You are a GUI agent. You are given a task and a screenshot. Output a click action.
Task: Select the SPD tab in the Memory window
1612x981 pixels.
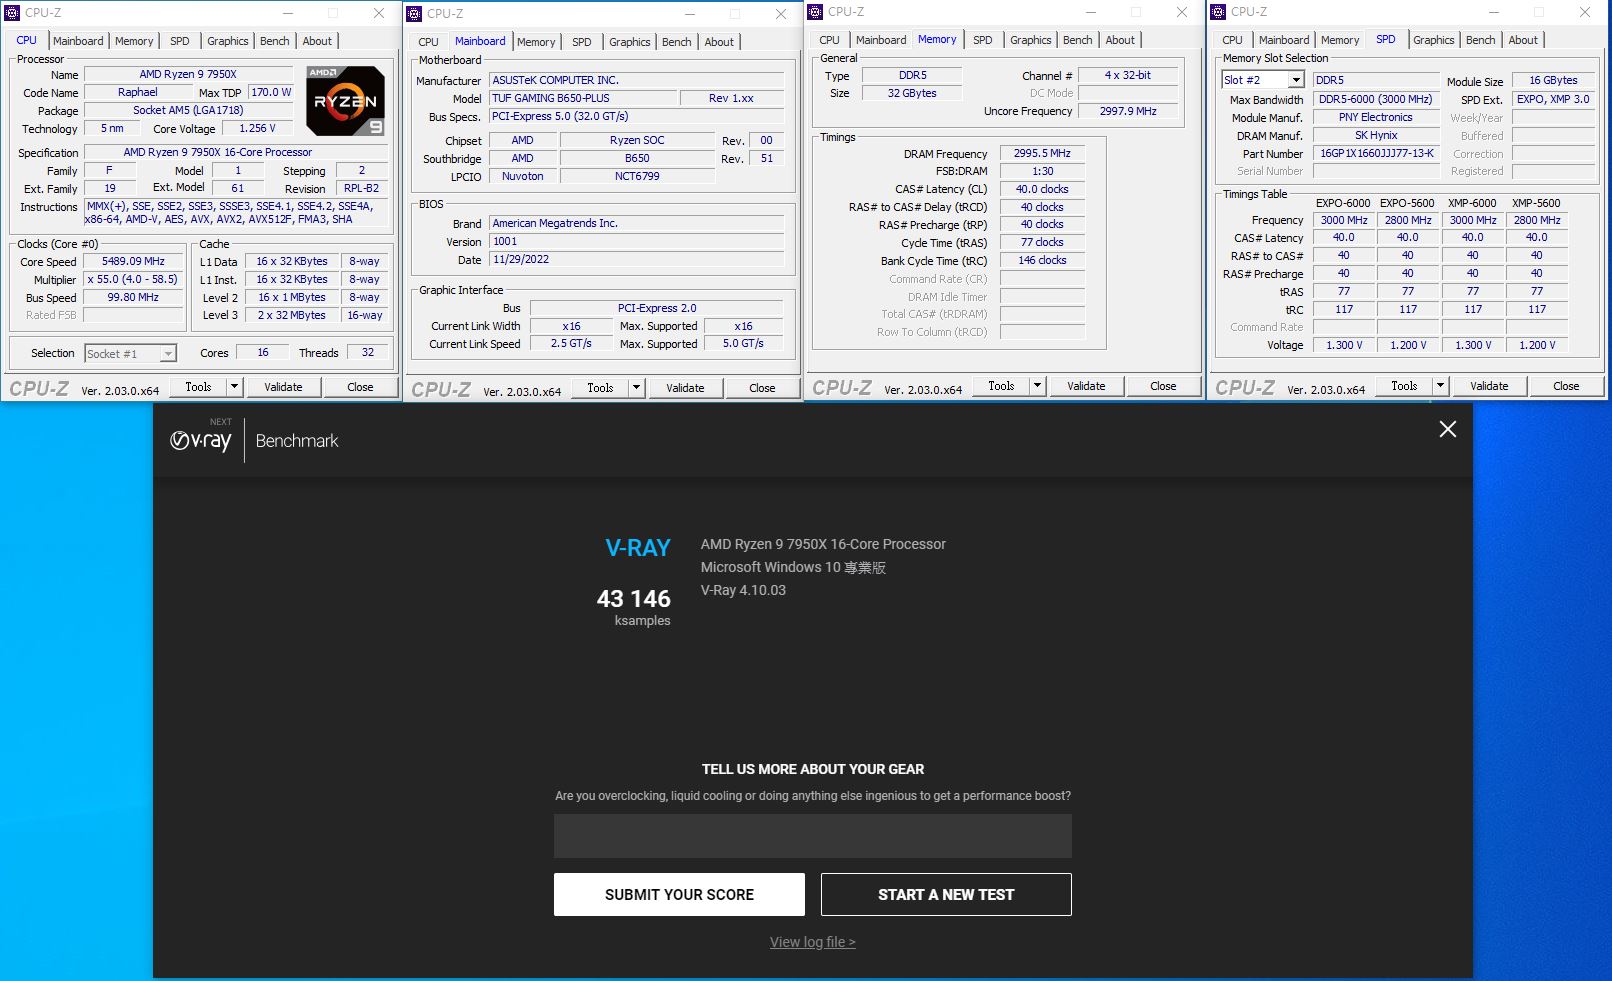[x=983, y=40]
